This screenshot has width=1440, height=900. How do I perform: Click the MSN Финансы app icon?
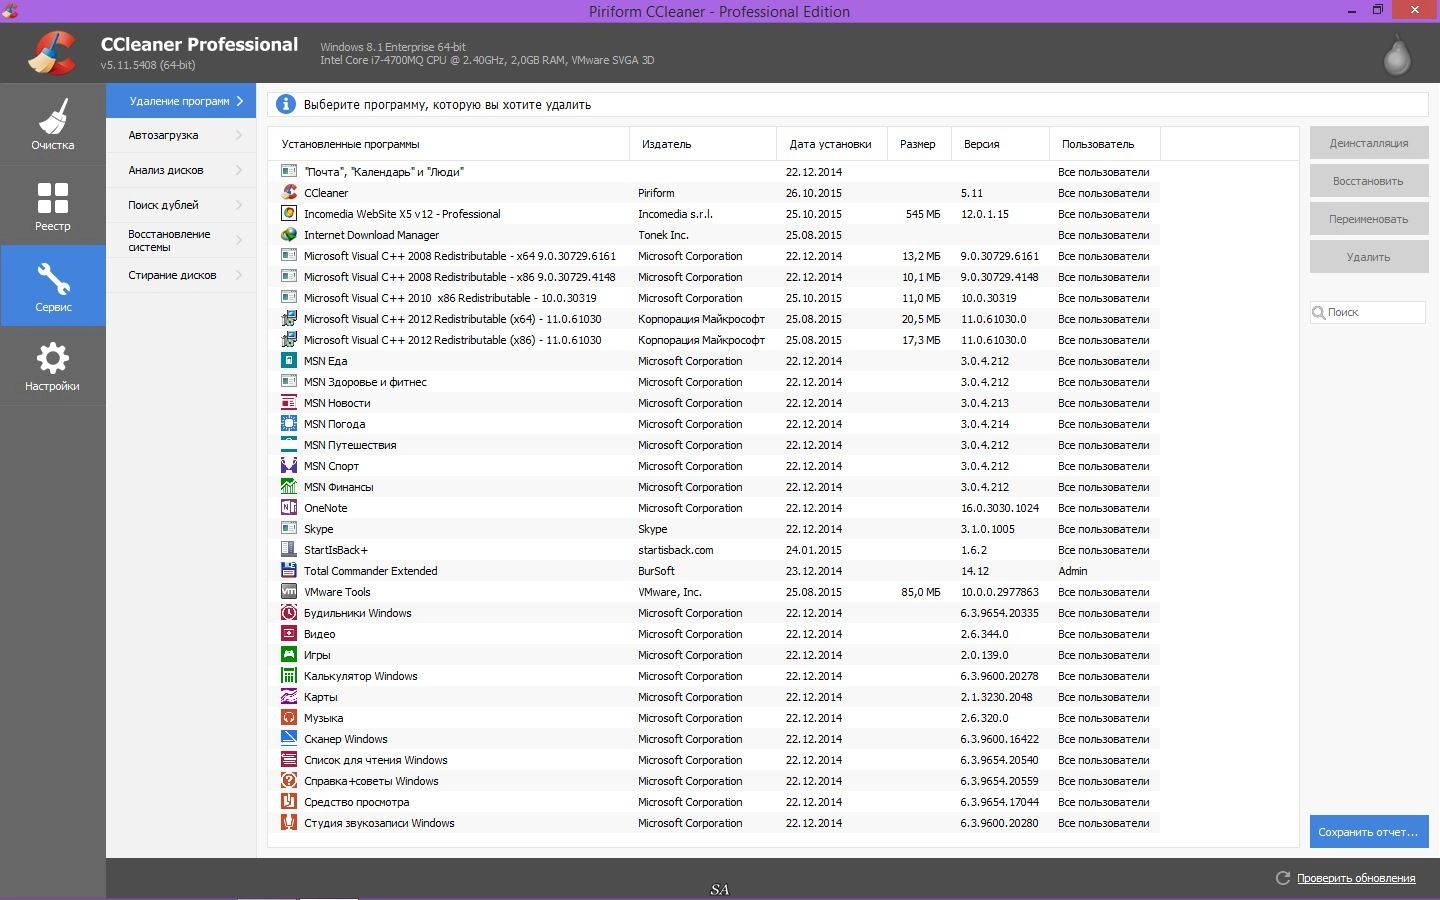coord(289,486)
